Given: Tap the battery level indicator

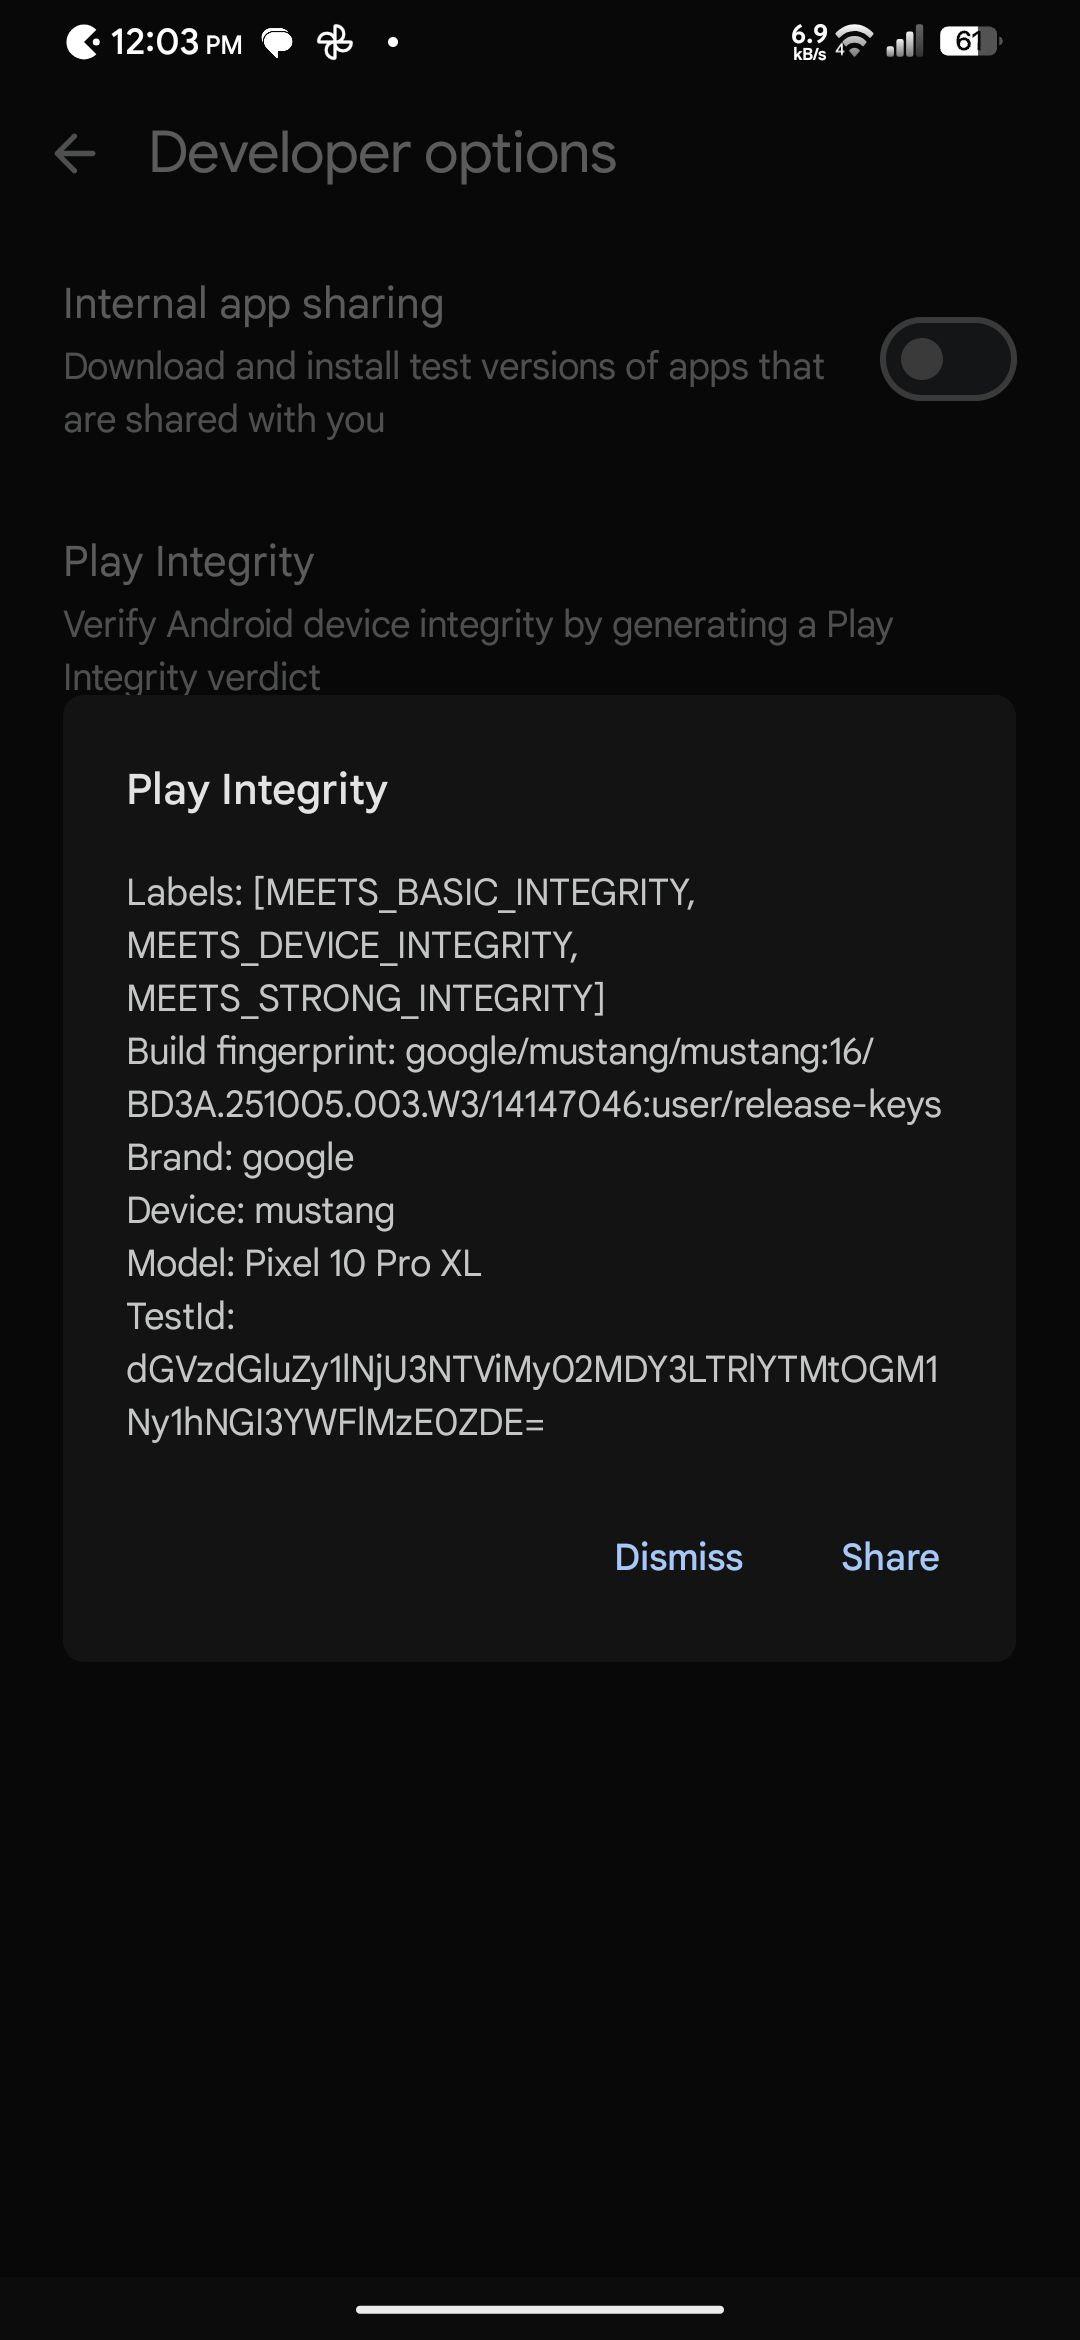Looking at the screenshot, I should click(969, 42).
